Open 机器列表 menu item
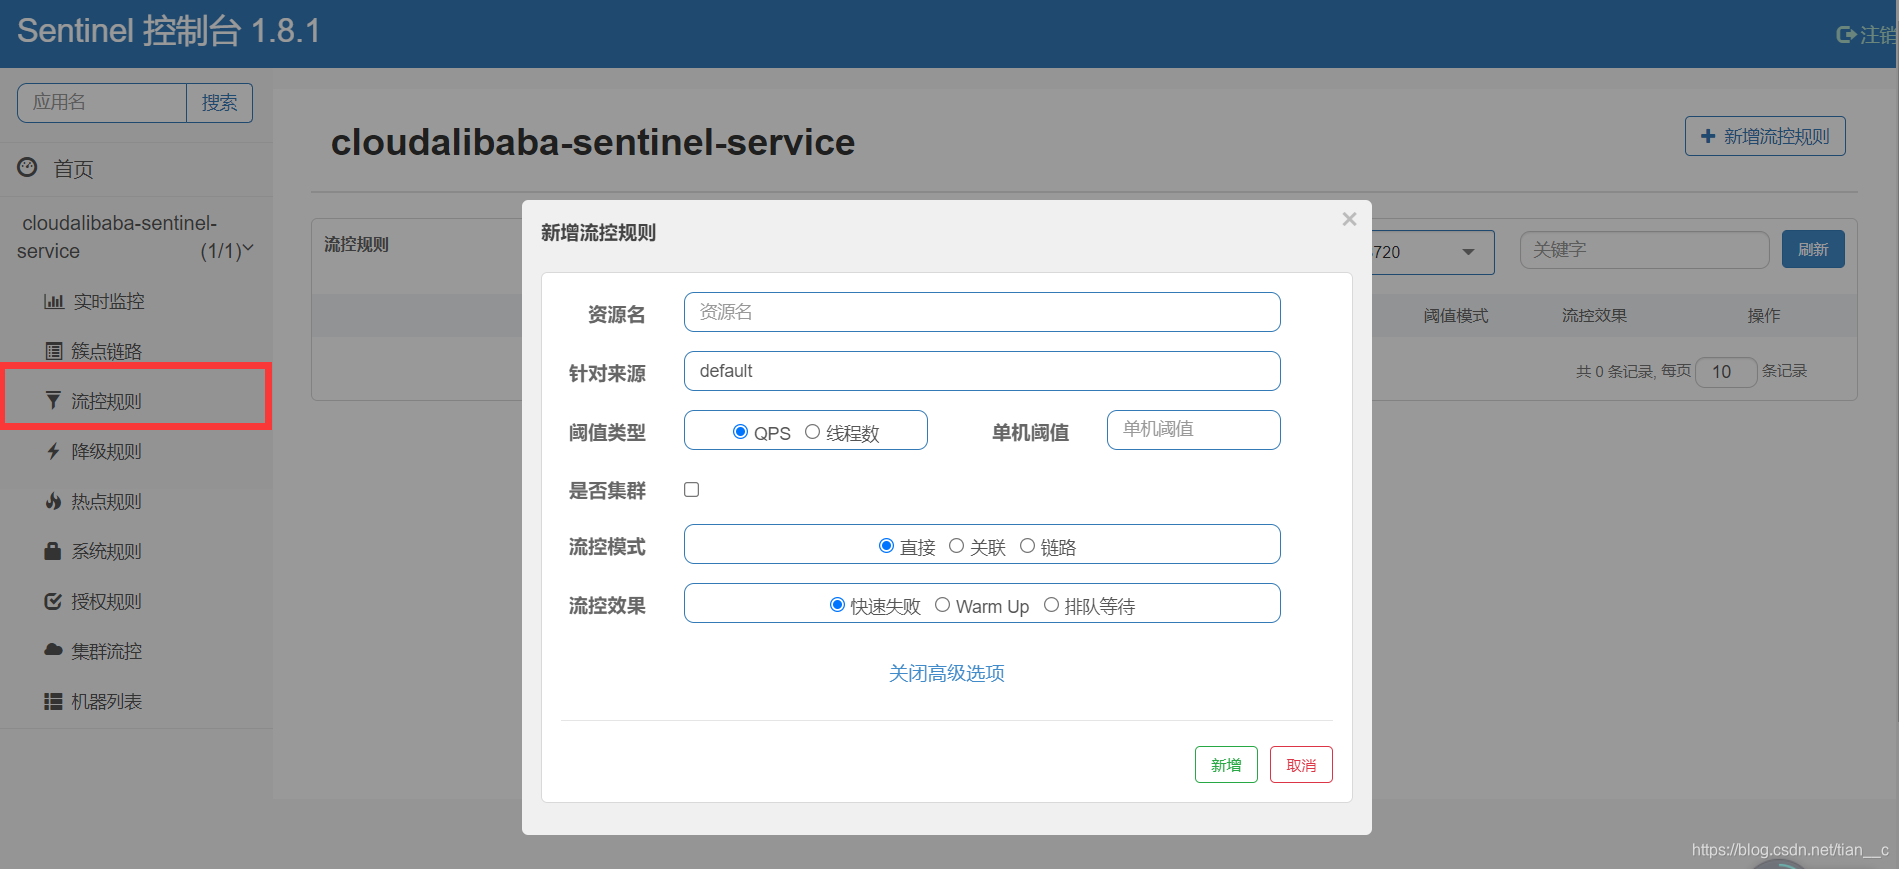 pos(107,701)
